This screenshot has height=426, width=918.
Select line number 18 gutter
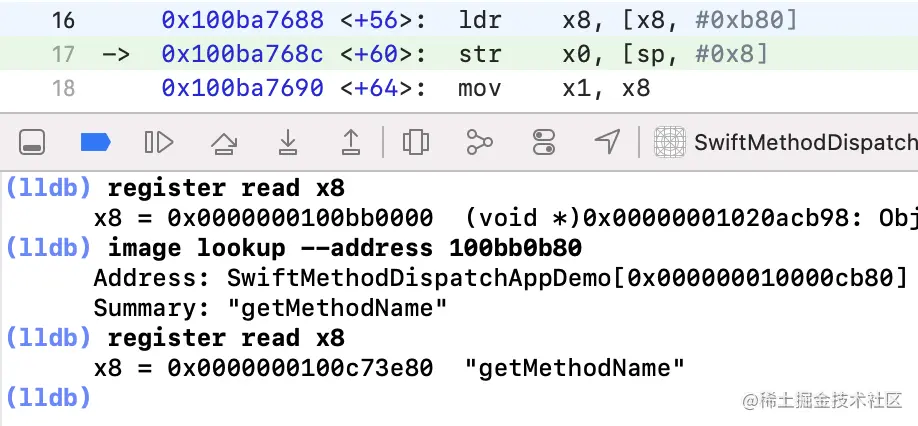tap(63, 88)
